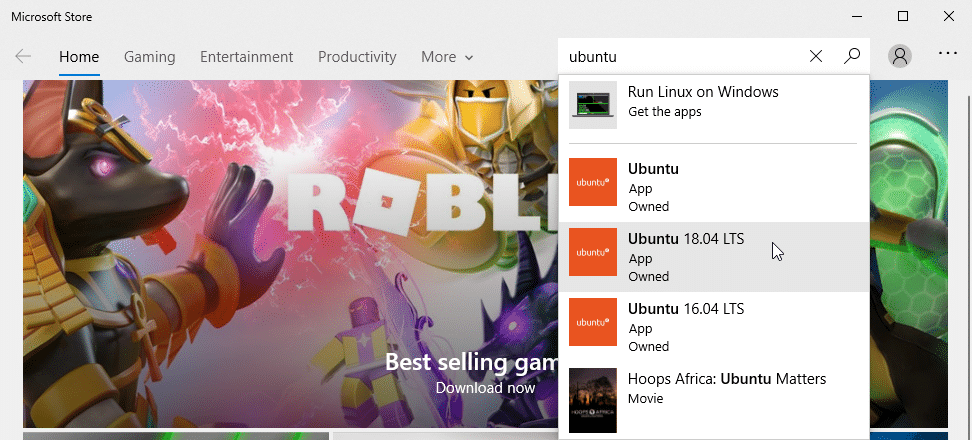Click the magnifying glass search icon
This screenshot has width=972, height=440.
pyautogui.click(x=852, y=56)
